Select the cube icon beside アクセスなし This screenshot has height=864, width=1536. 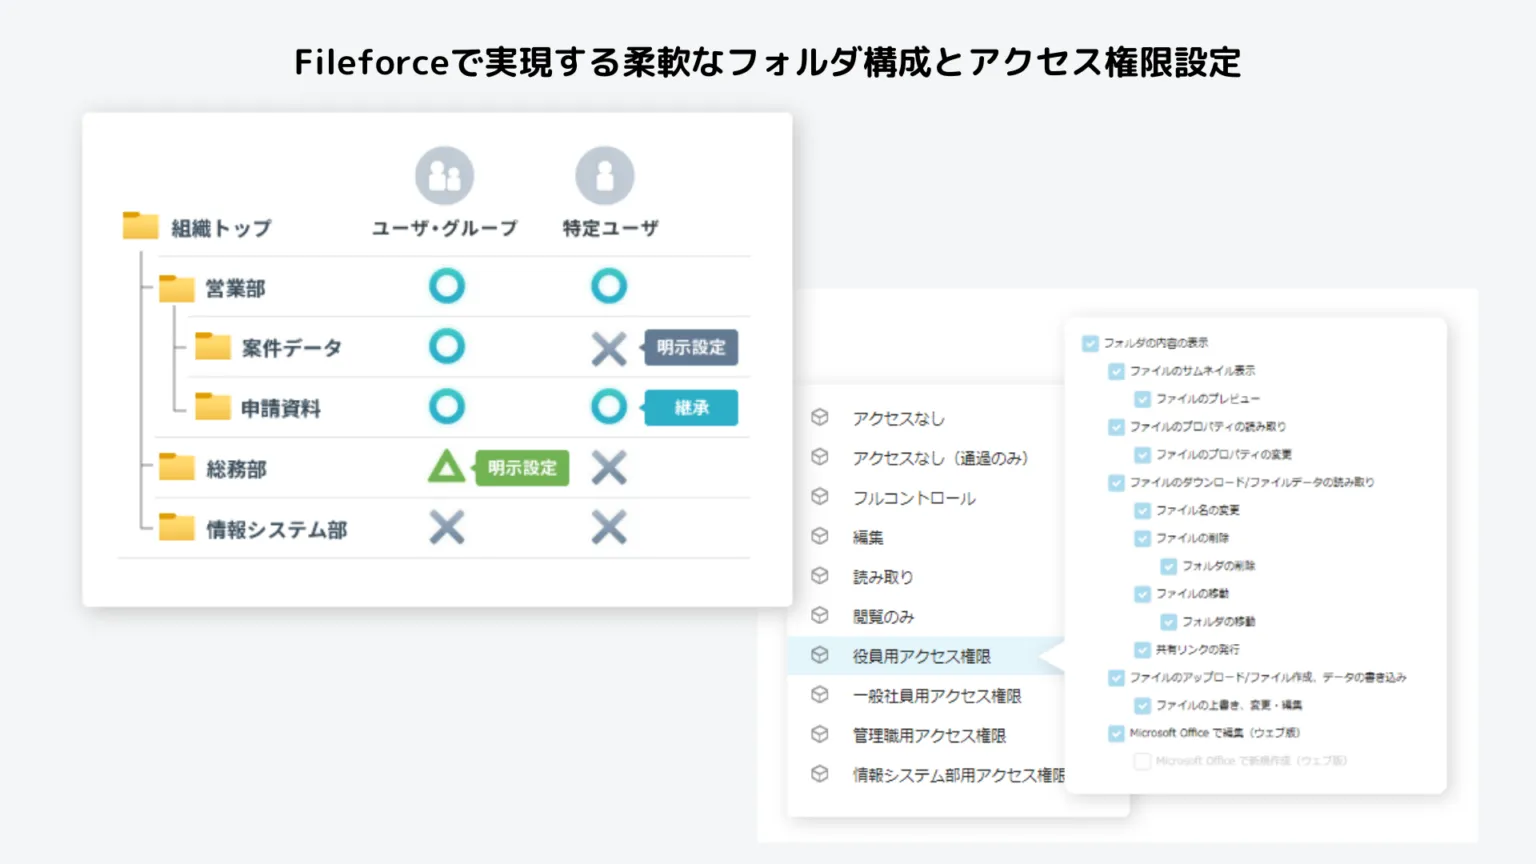[820, 419]
